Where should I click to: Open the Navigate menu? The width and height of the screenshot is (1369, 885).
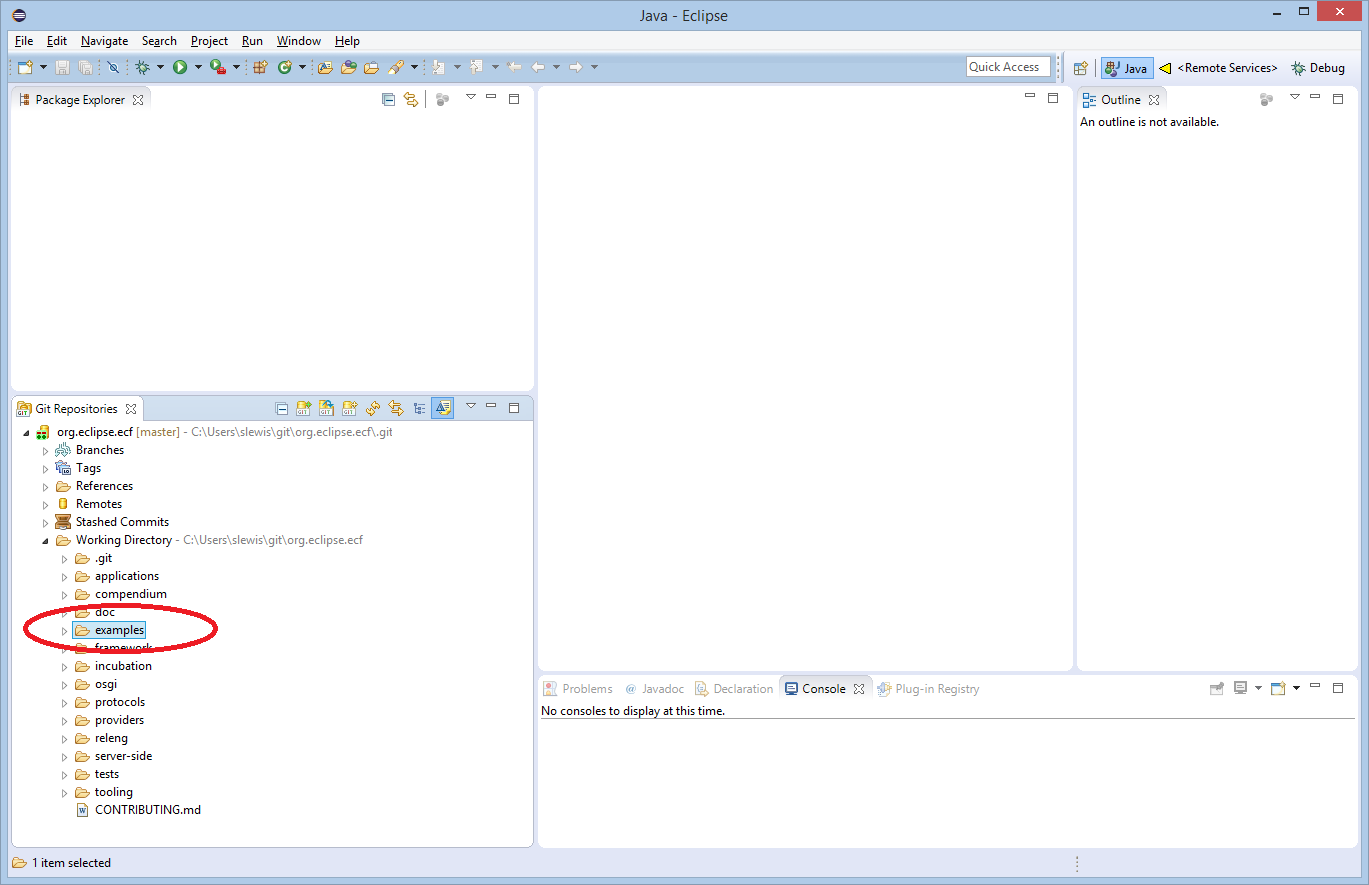(104, 41)
